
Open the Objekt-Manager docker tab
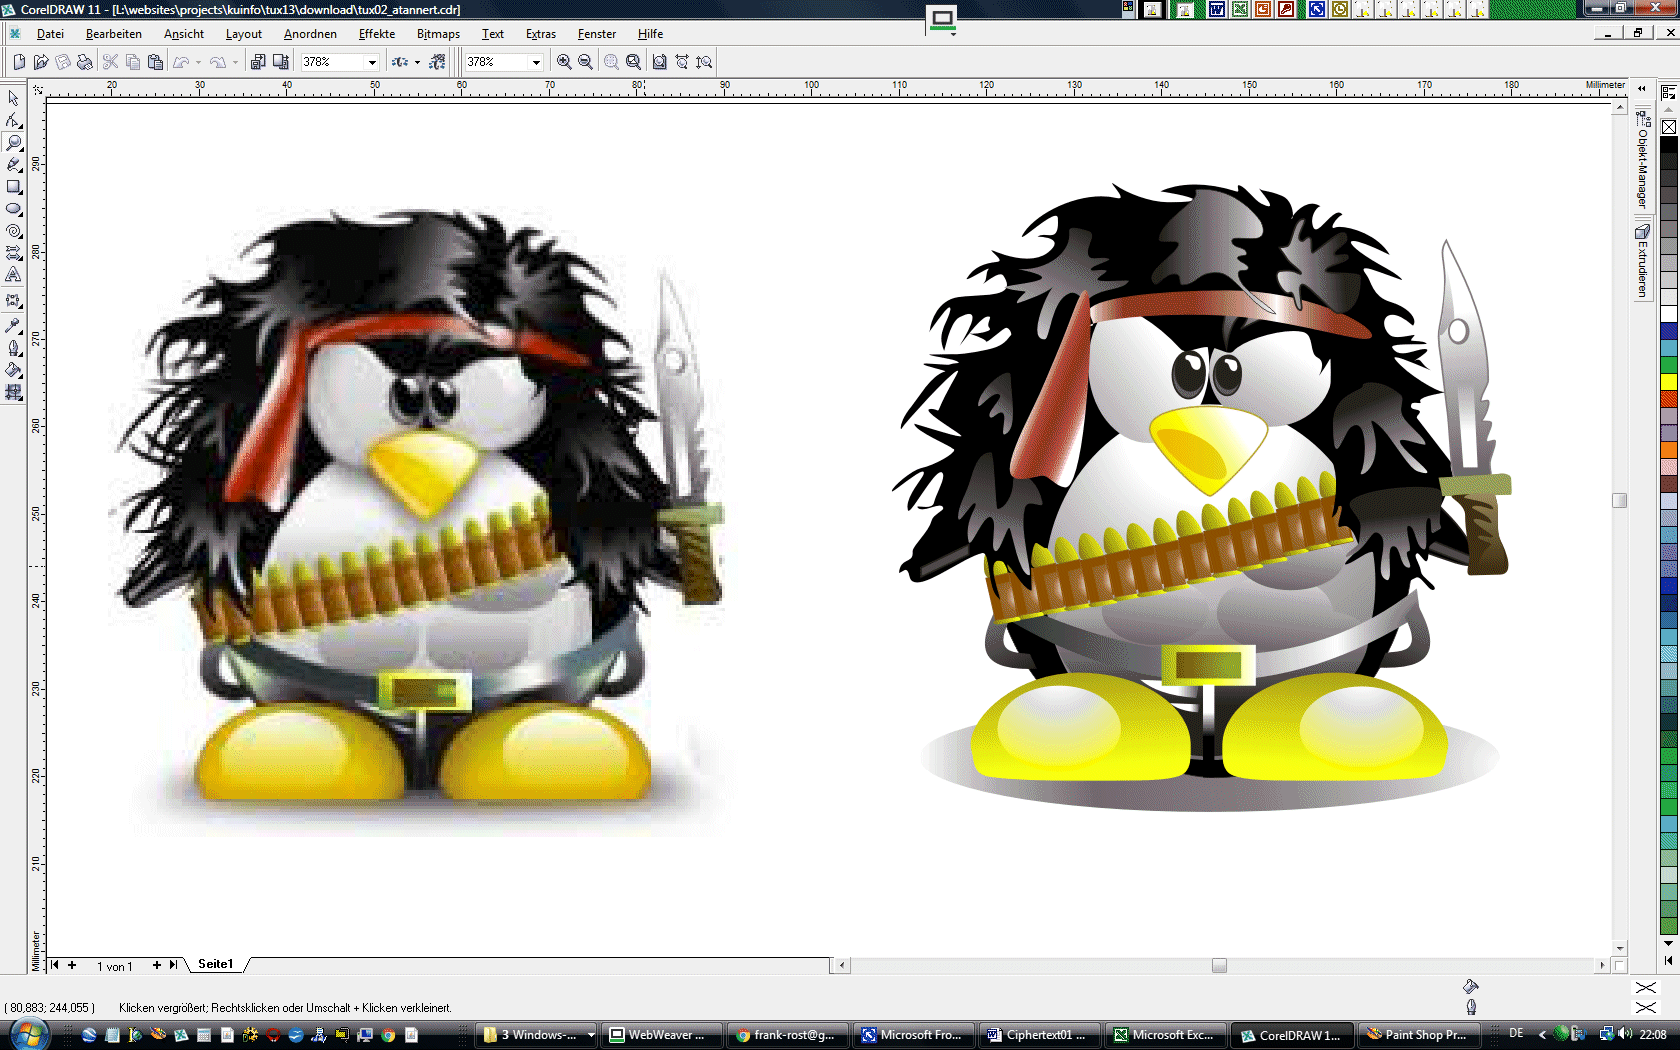click(1642, 160)
